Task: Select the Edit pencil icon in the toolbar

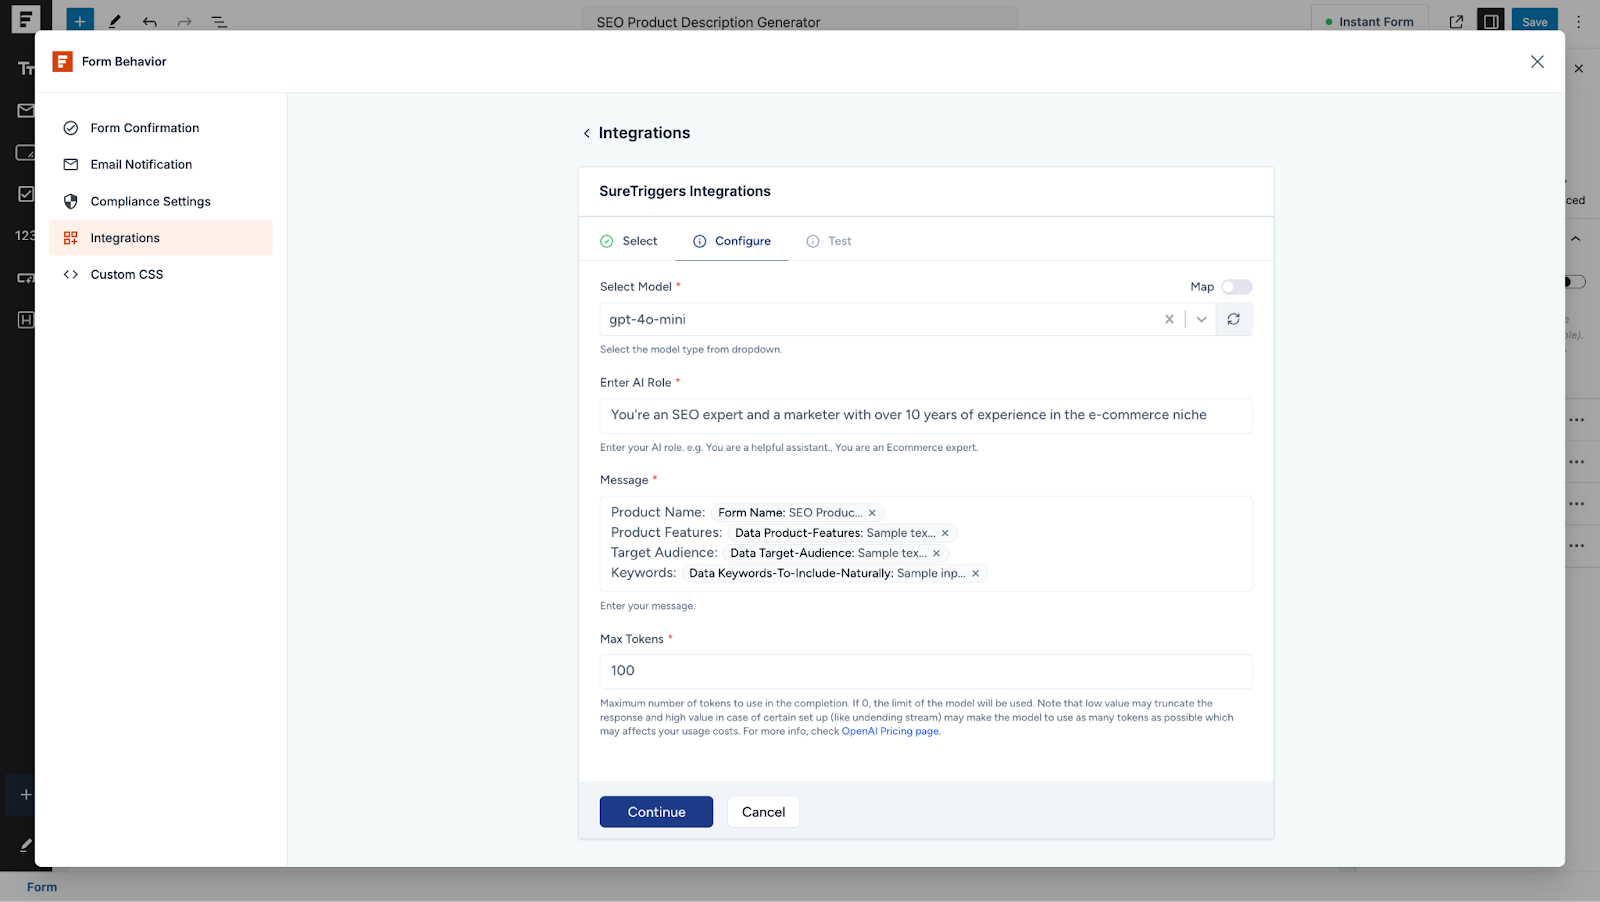Action: (114, 19)
